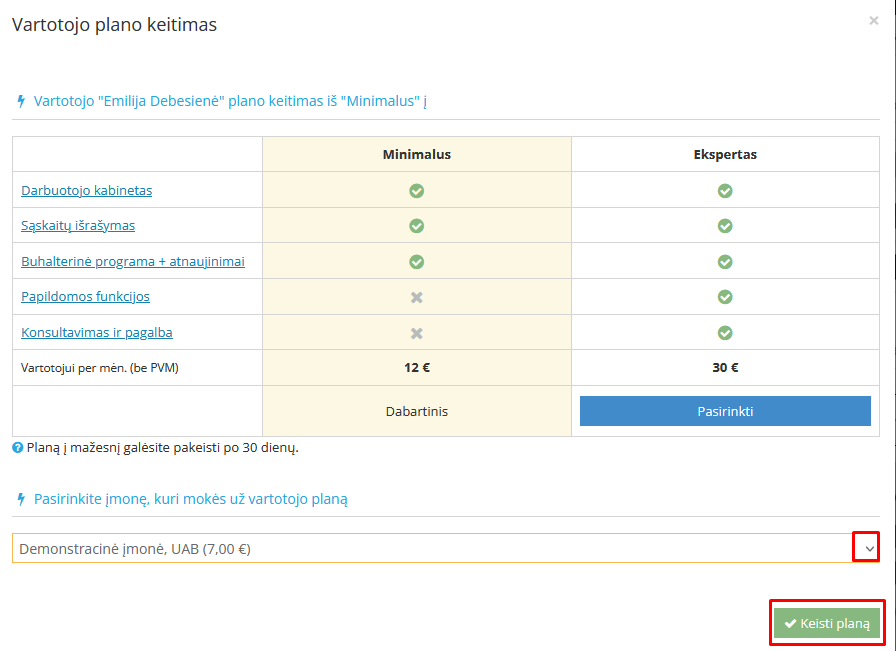
Task: Click Ekspertas checkmark for Papildomos funkcijos
Action: 725,297
